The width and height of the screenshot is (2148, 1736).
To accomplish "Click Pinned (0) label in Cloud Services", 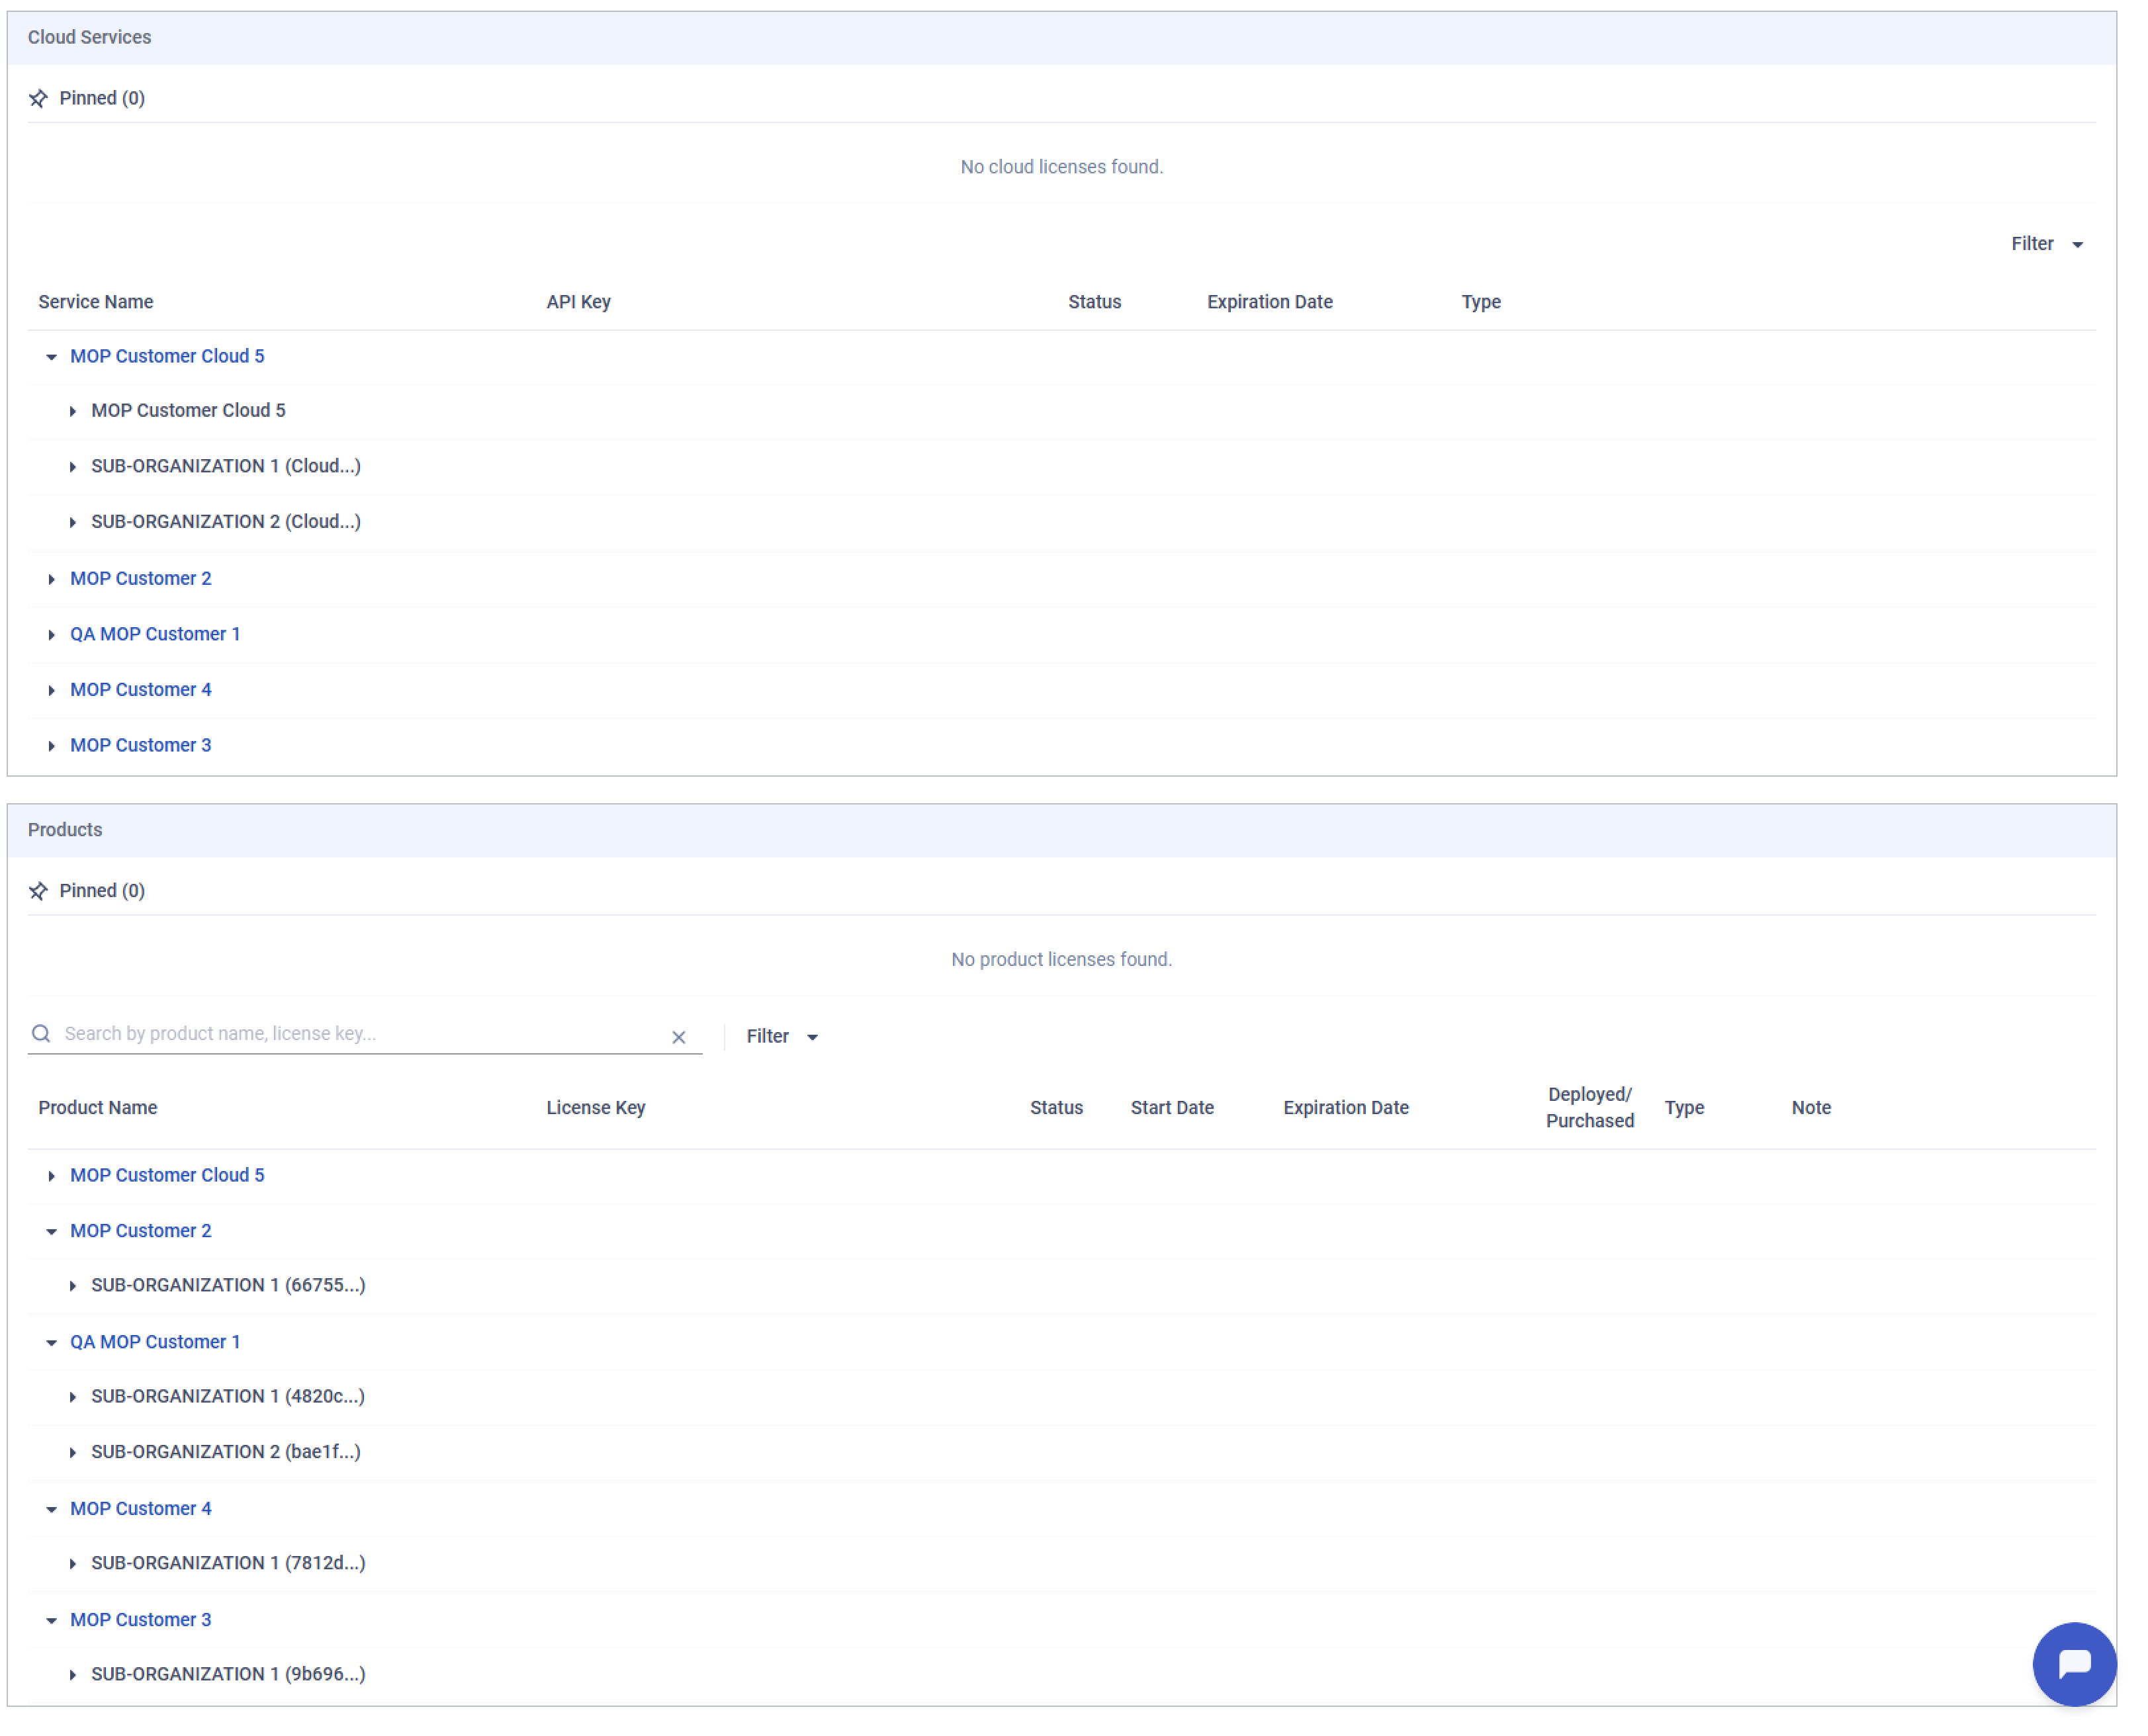I will 103,99.
